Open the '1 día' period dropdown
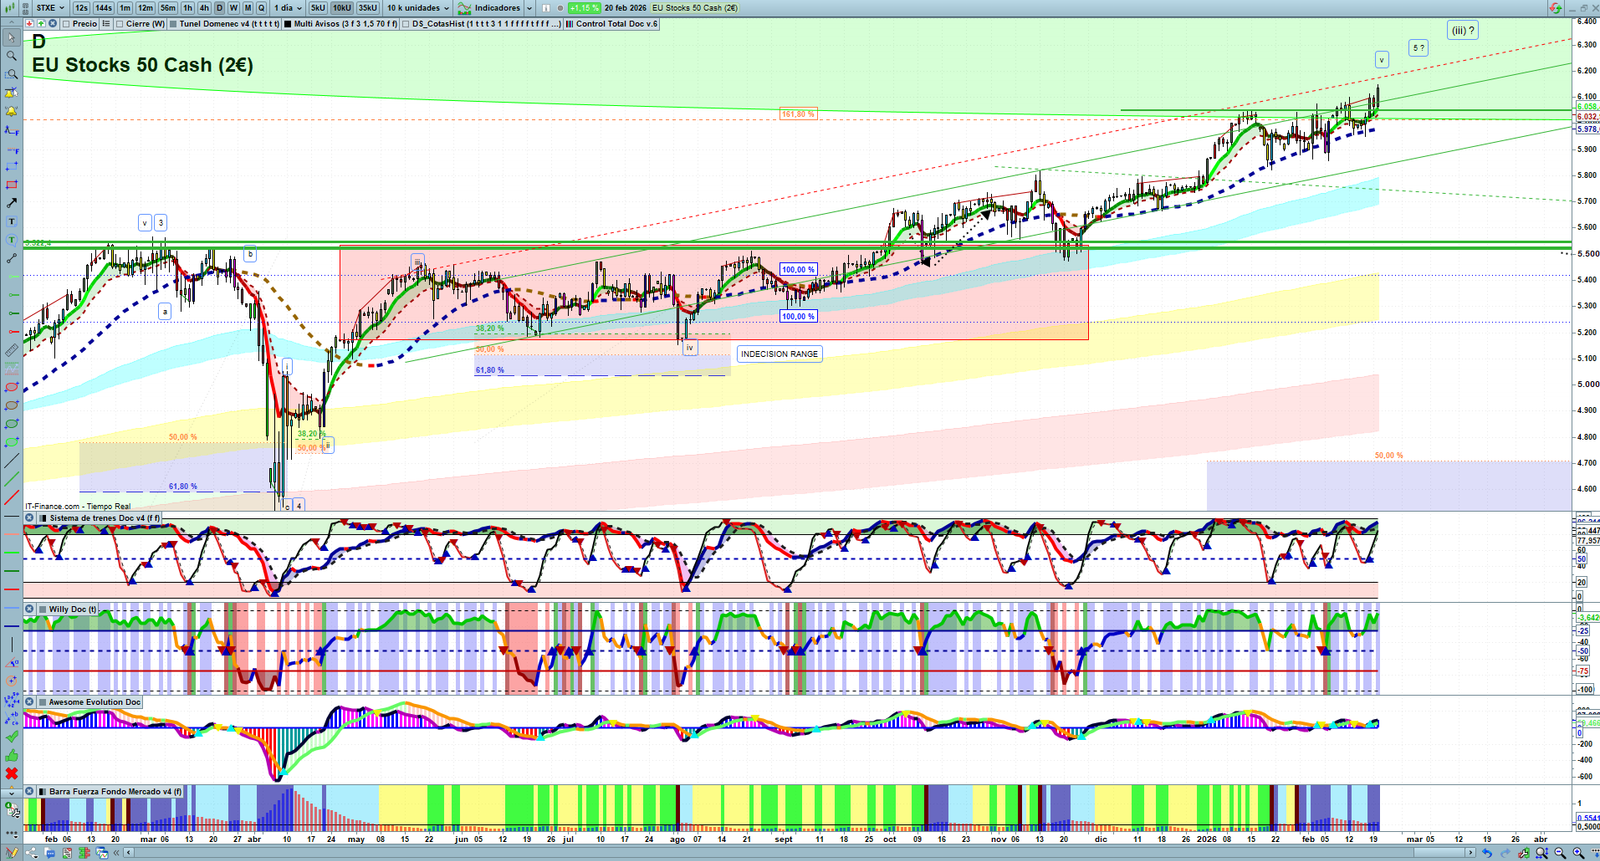 [288, 8]
